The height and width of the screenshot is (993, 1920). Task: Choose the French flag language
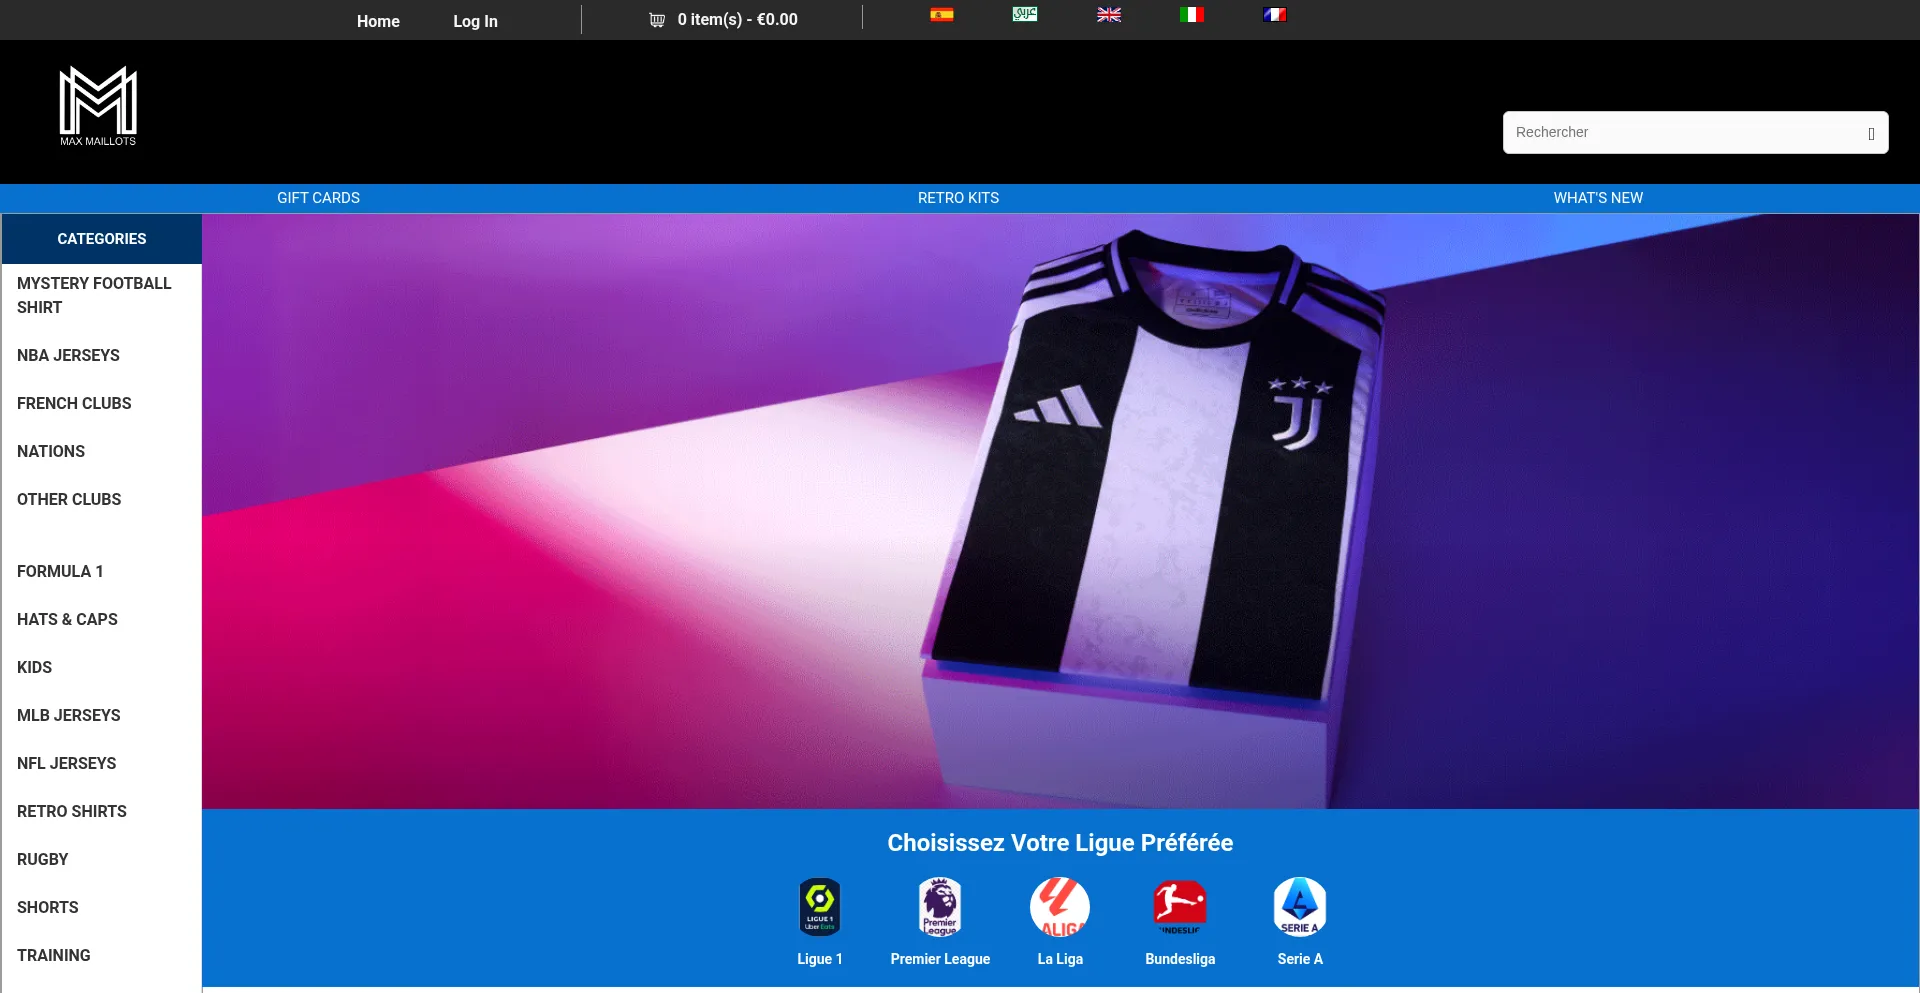(x=1275, y=14)
